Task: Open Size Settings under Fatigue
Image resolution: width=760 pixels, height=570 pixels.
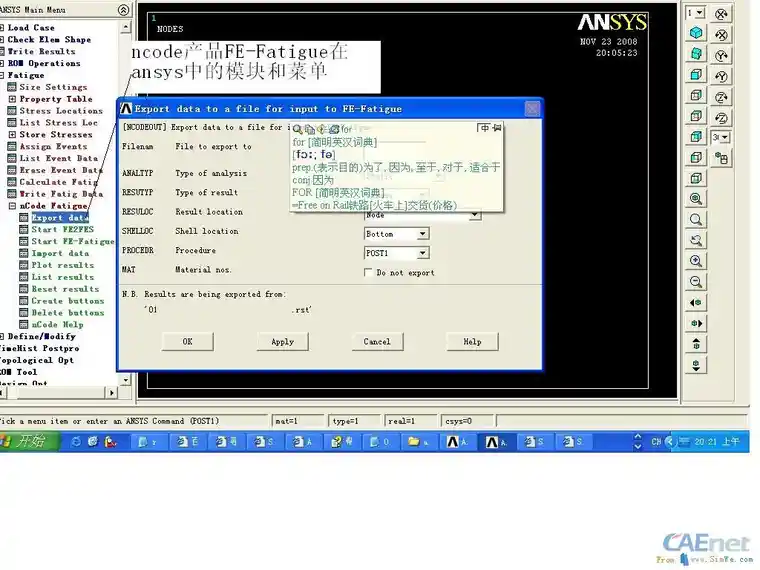Action: 53,87
